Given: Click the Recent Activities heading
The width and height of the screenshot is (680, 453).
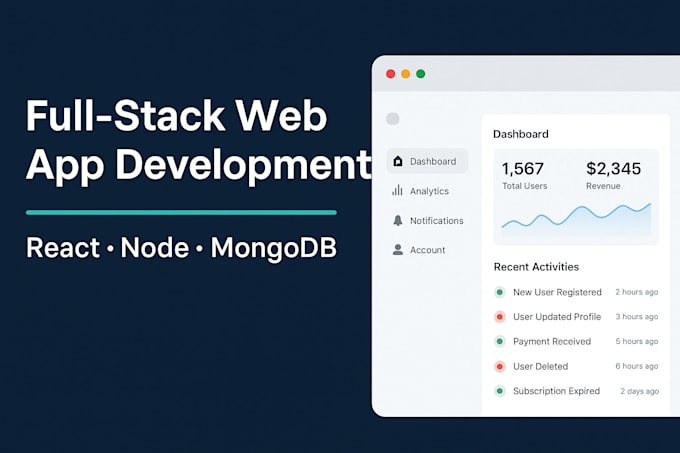Looking at the screenshot, I should [536, 267].
